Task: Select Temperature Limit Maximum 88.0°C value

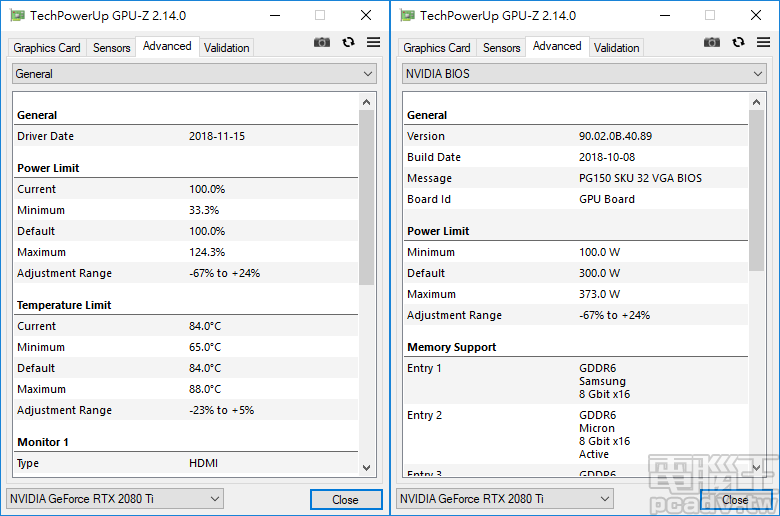Action: pos(205,389)
